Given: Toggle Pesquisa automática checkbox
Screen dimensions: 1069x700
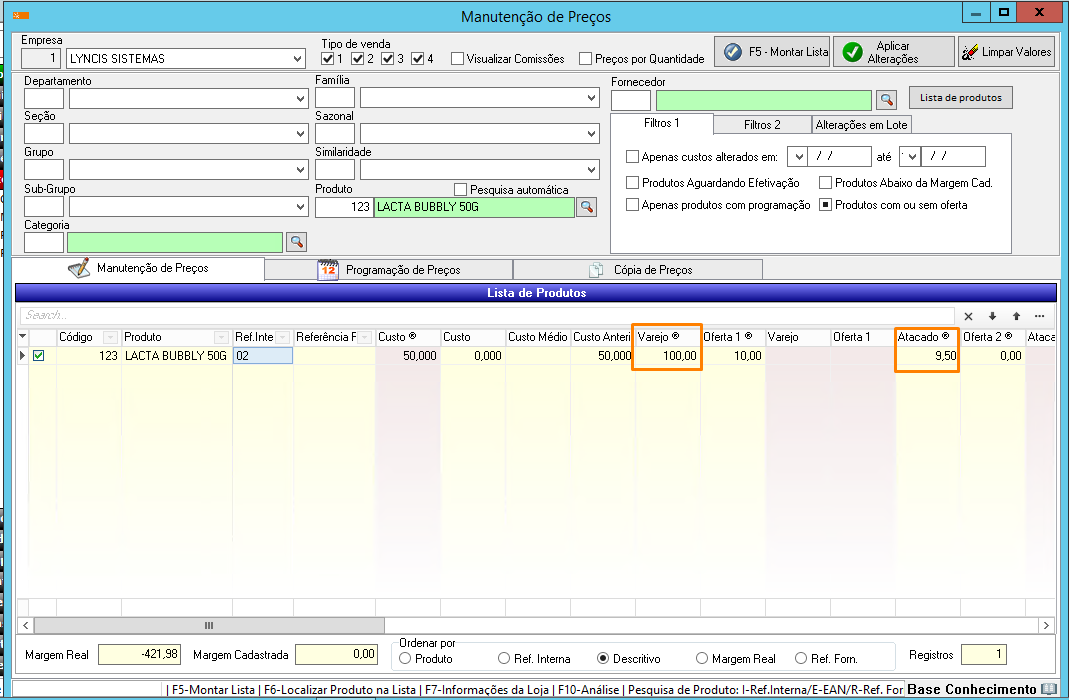Looking at the screenshot, I should click(x=460, y=190).
